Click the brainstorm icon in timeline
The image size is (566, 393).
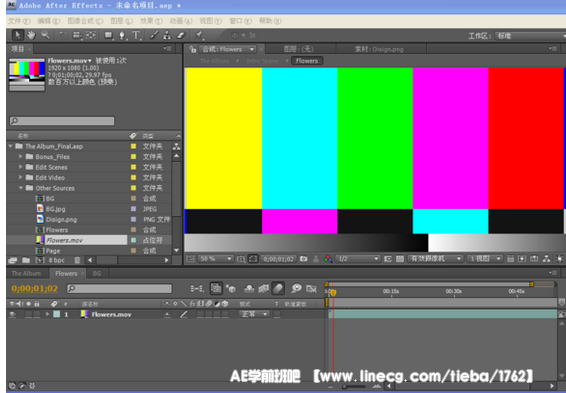(296, 288)
